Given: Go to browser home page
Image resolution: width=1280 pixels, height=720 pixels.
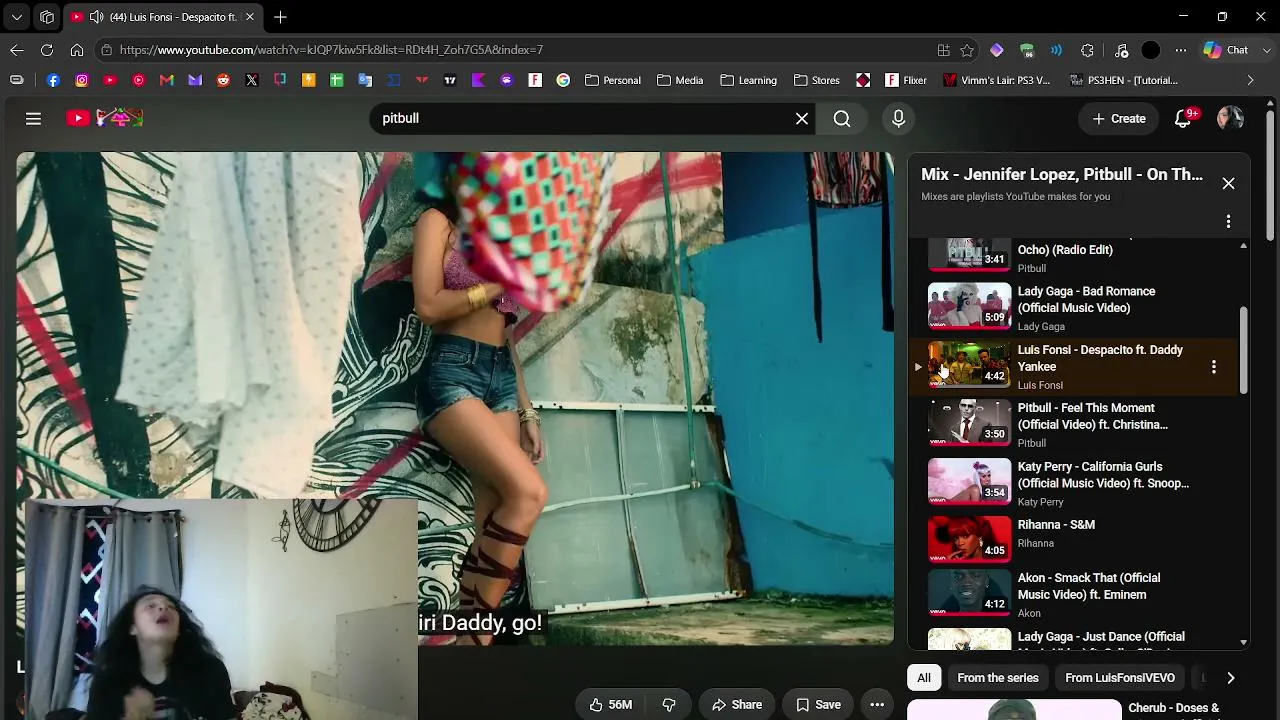Looking at the screenshot, I should point(77,50).
